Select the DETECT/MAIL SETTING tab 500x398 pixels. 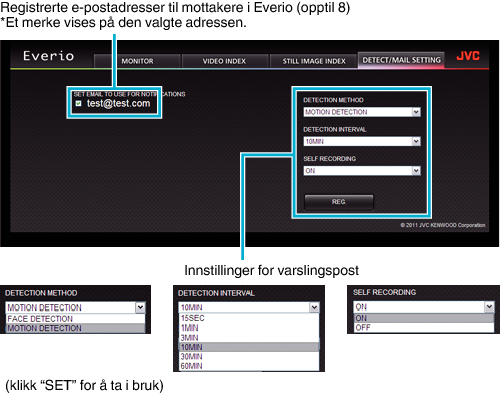[x=401, y=60]
